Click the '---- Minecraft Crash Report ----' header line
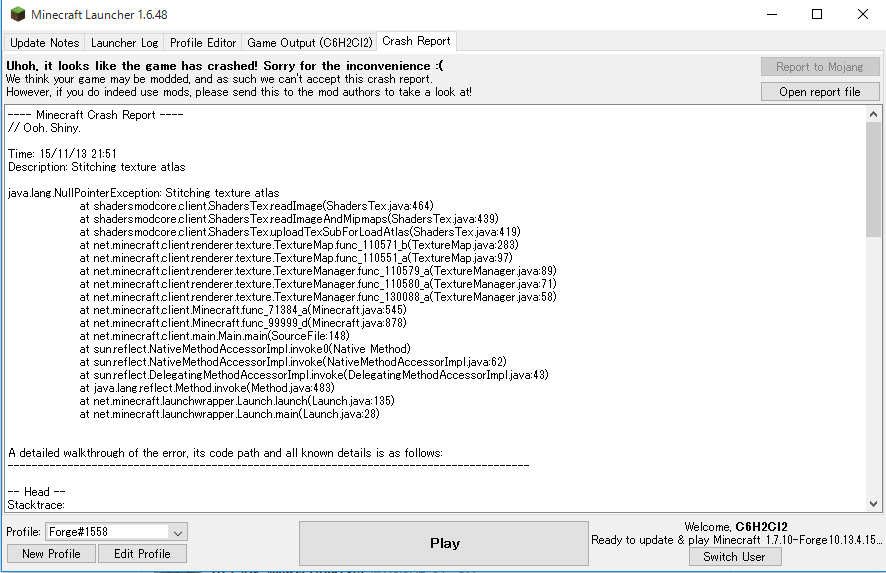Viewport: 886px width, 573px height. [x=95, y=115]
